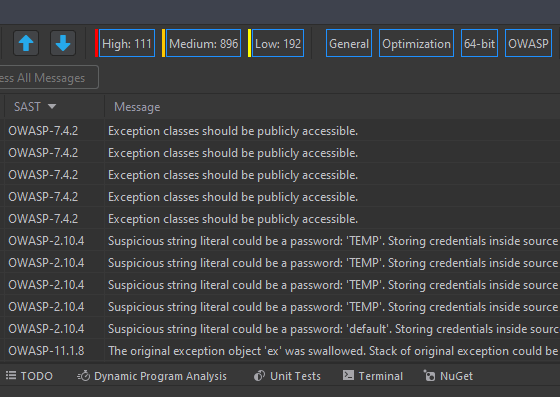Click the Unit Tests icon
This screenshot has width=560, height=397.
(259, 376)
